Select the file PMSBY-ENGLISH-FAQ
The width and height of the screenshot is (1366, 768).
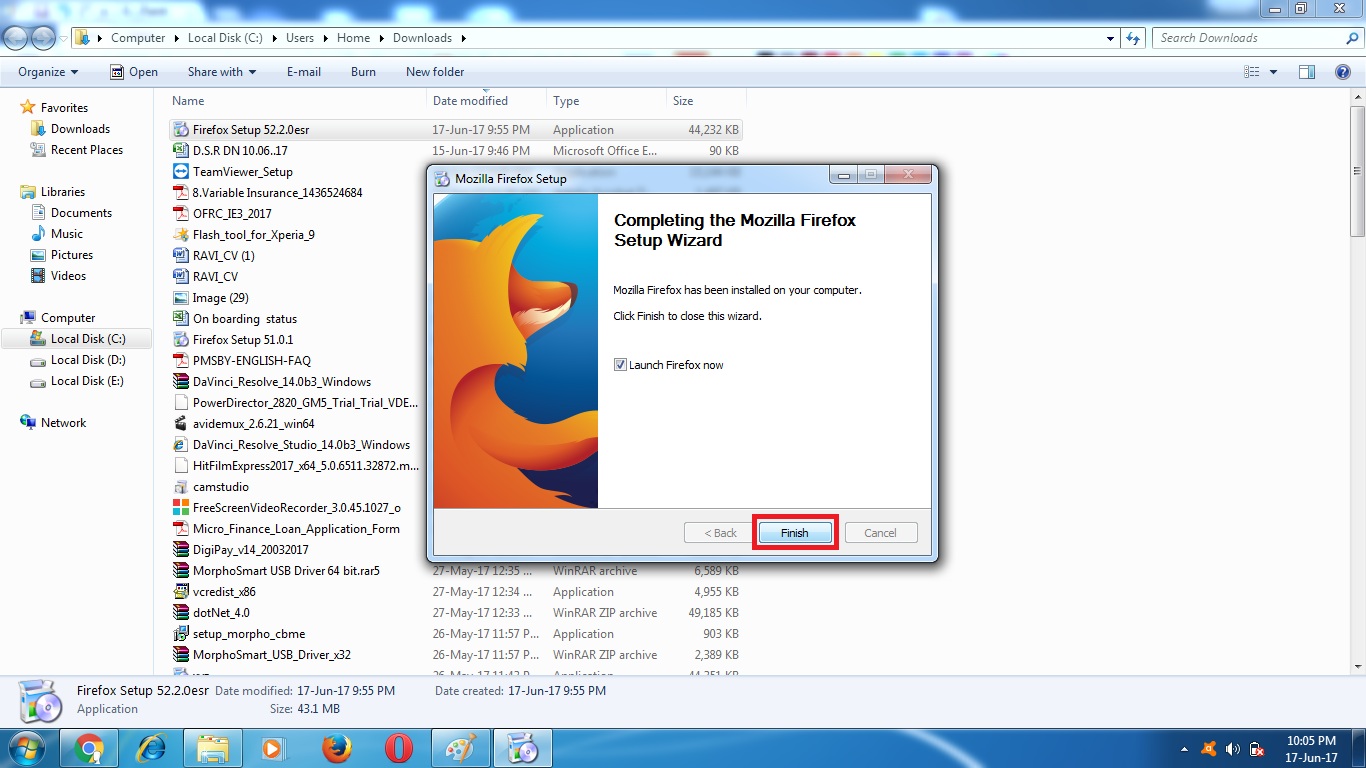(x=252, y=361)
